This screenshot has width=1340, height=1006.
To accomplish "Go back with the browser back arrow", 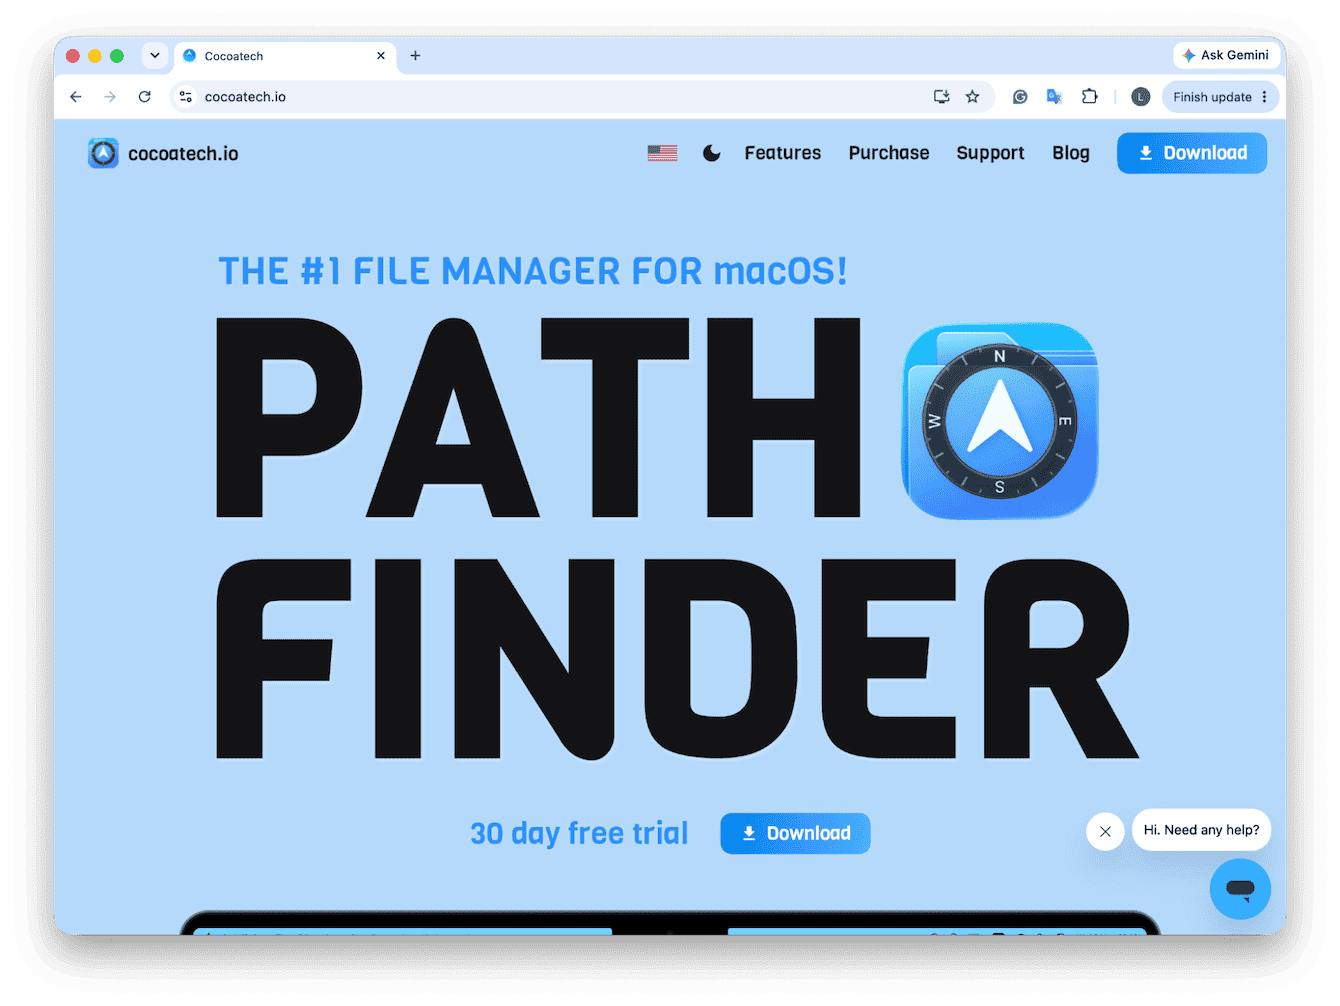I will (76, 97).
